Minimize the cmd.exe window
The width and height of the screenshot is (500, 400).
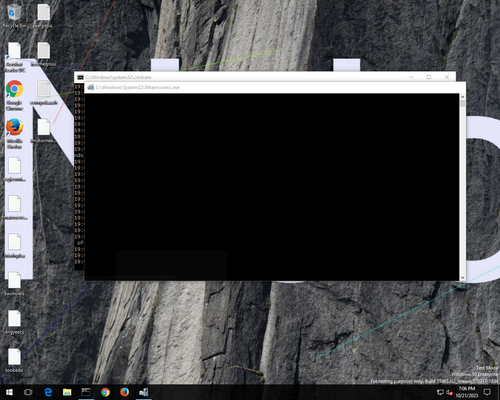tap(411, 77)
